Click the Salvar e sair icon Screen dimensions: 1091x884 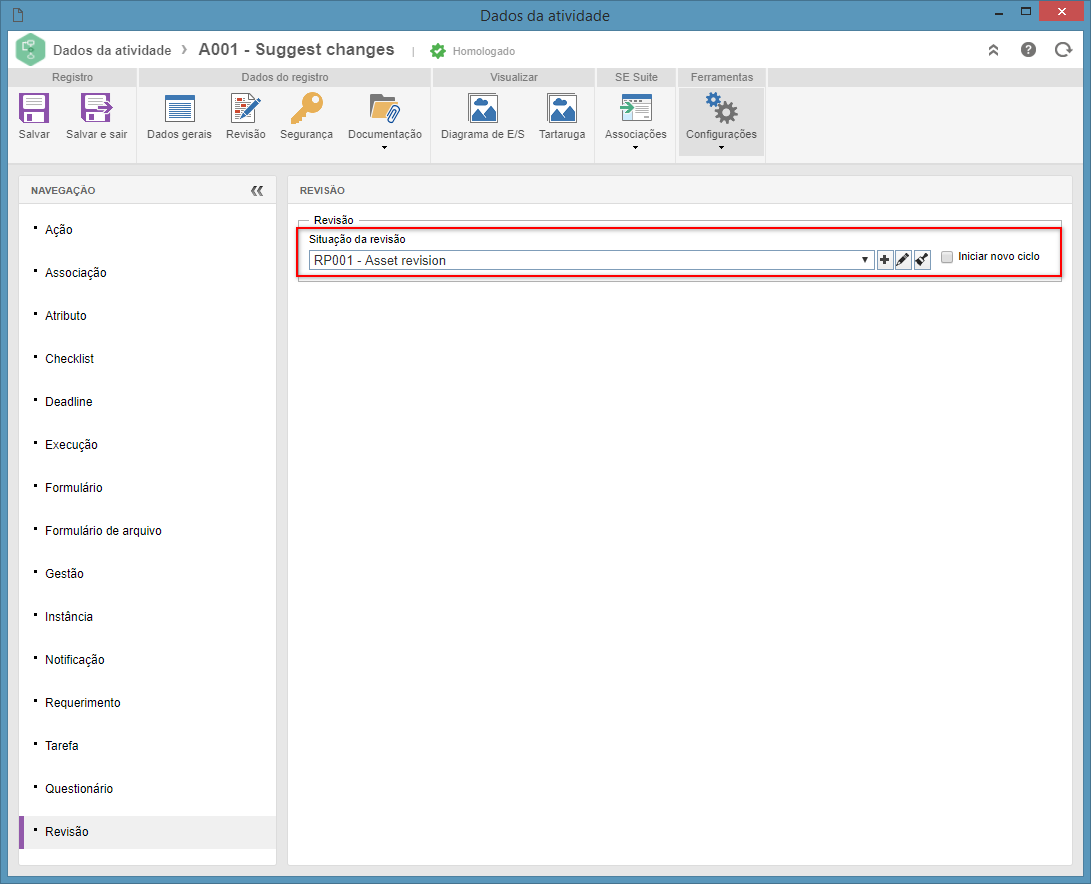click(x=97, y=109)
